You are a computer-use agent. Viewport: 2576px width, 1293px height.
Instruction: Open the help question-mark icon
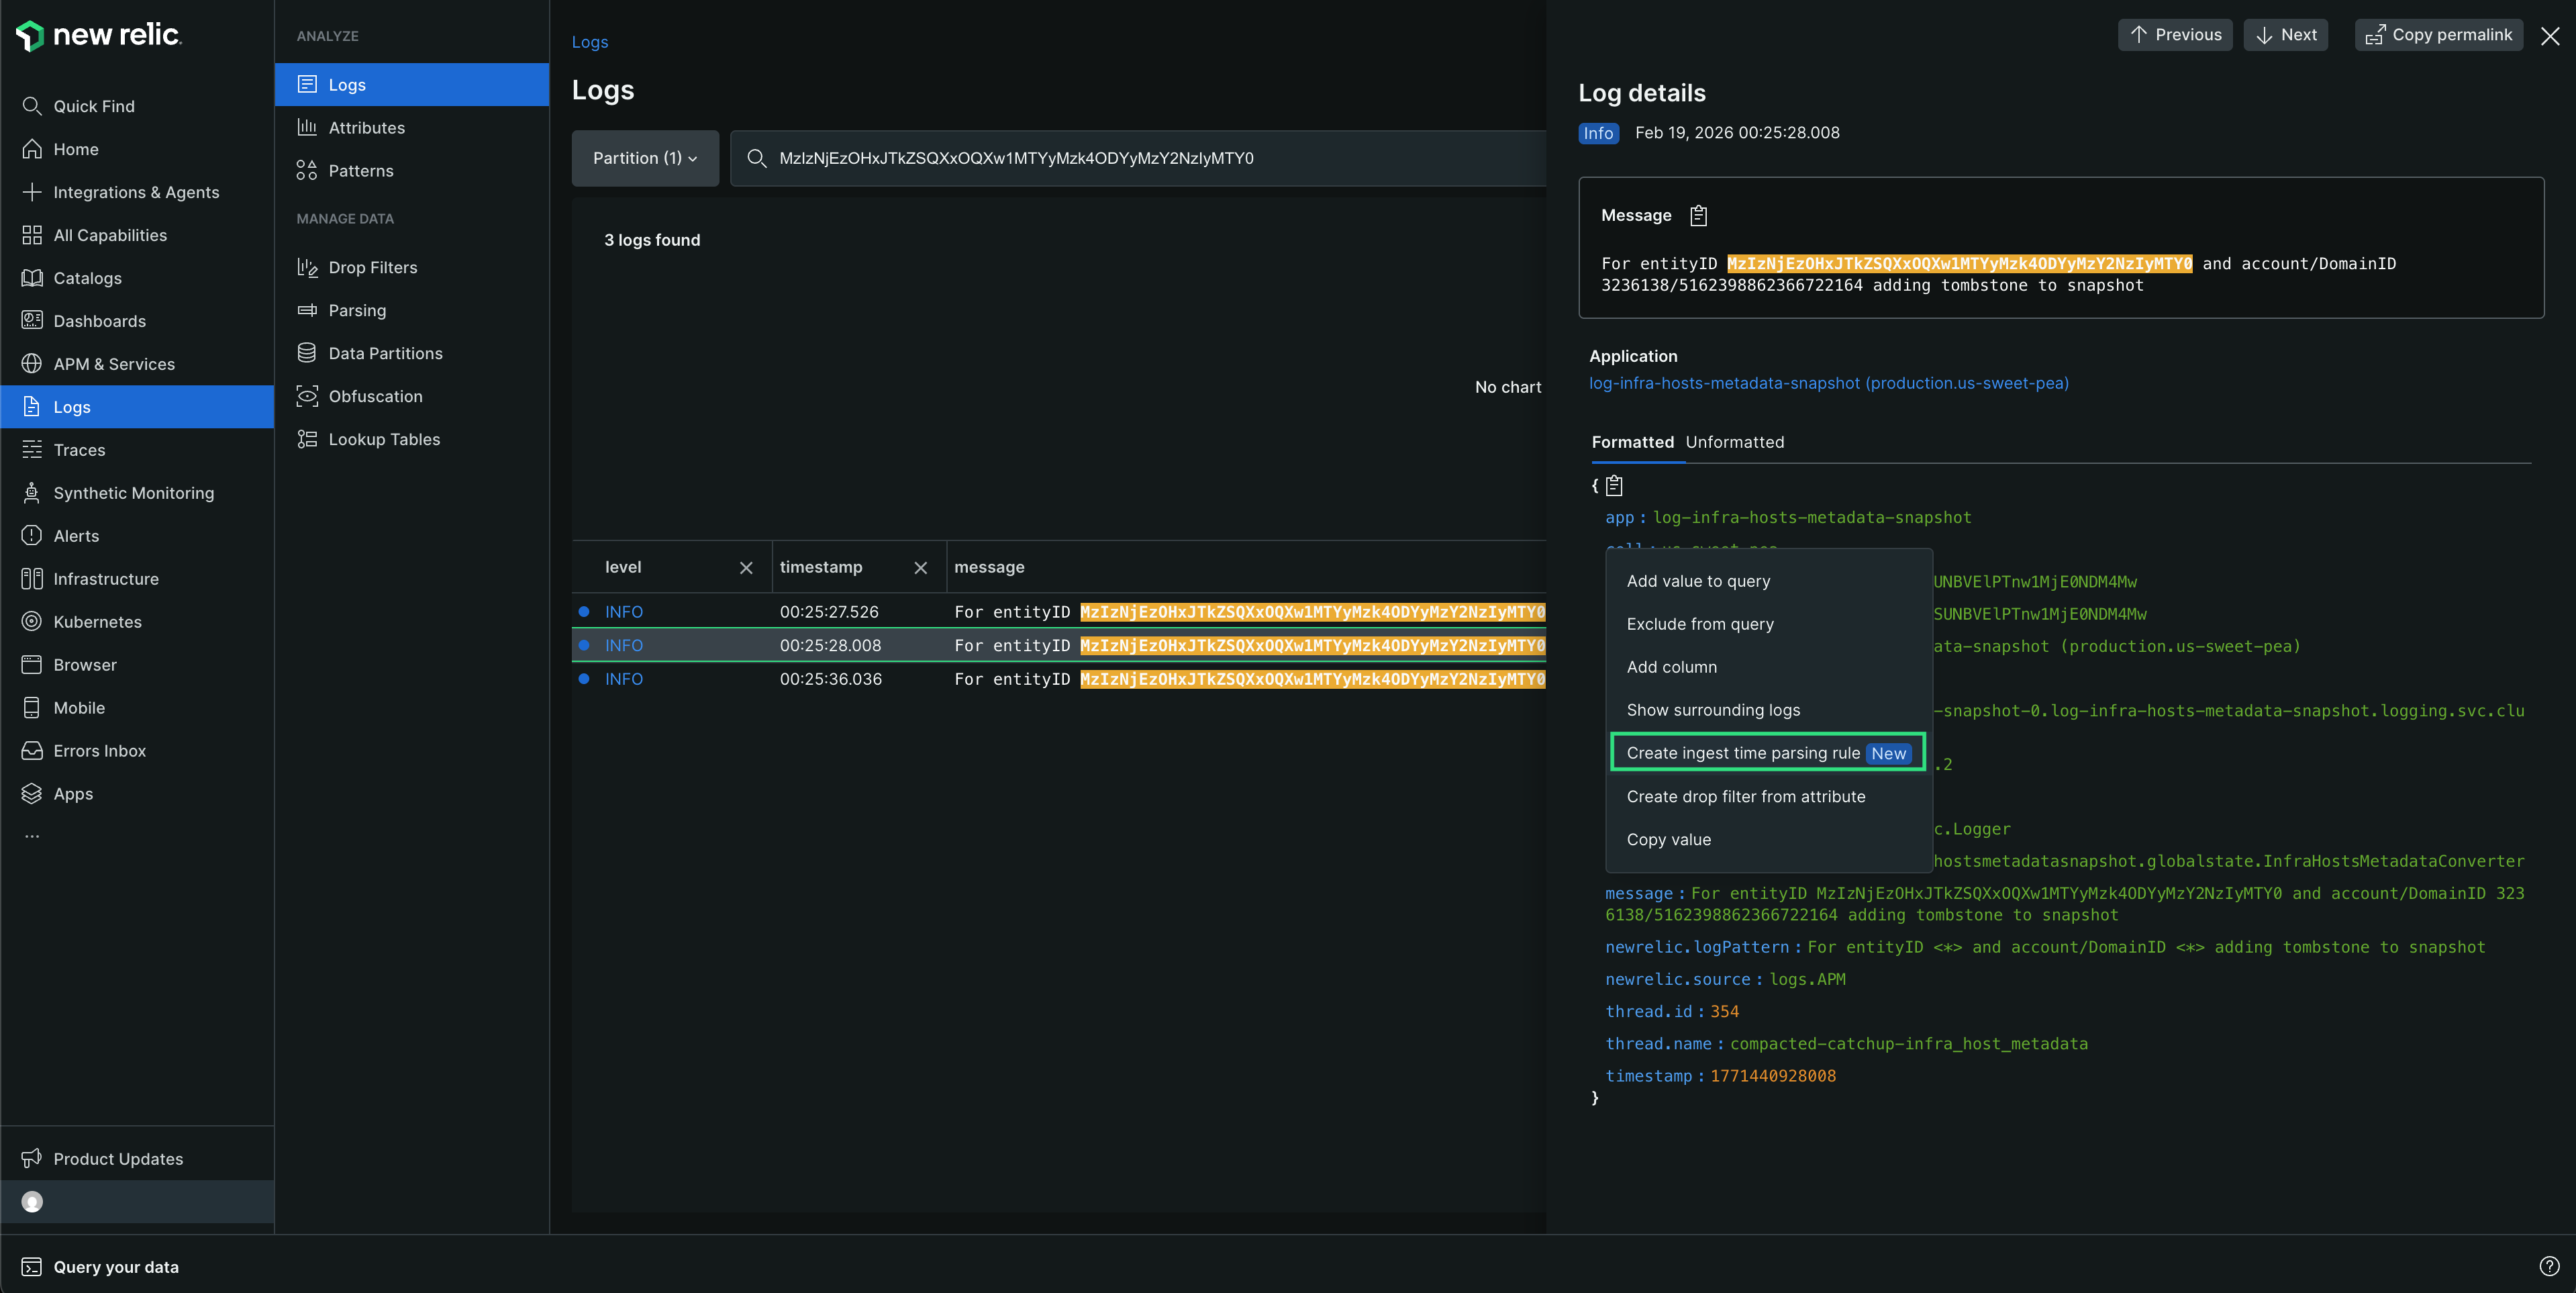tap(2549, 1266)
